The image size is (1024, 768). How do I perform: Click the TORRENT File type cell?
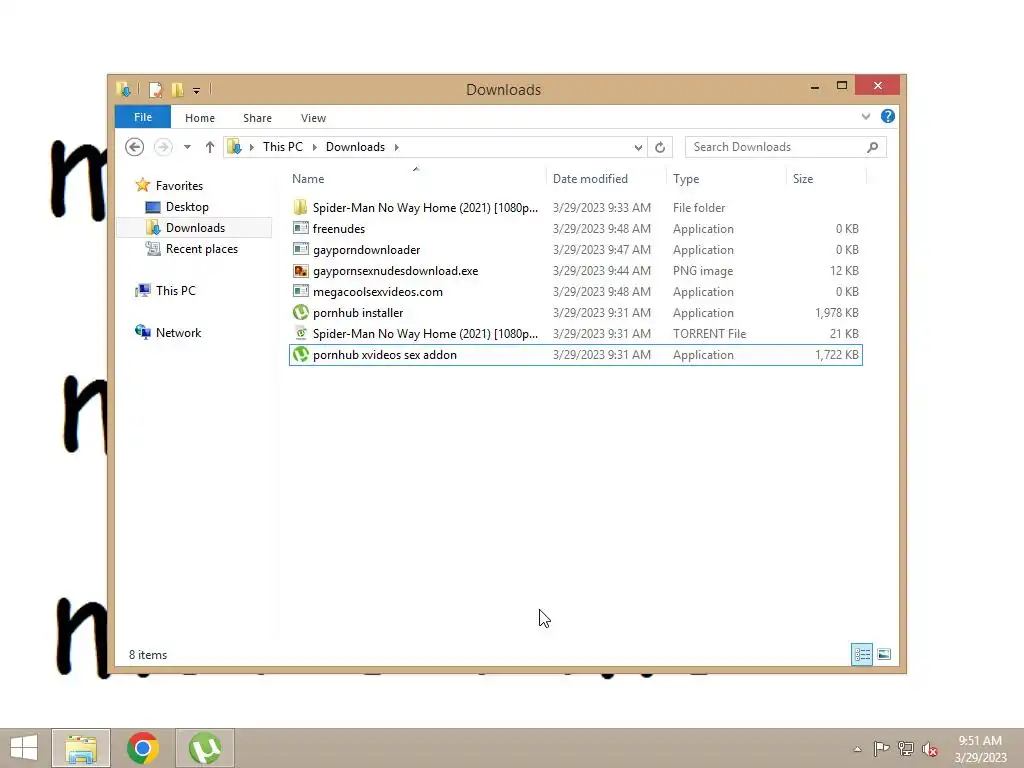point(709,334)
